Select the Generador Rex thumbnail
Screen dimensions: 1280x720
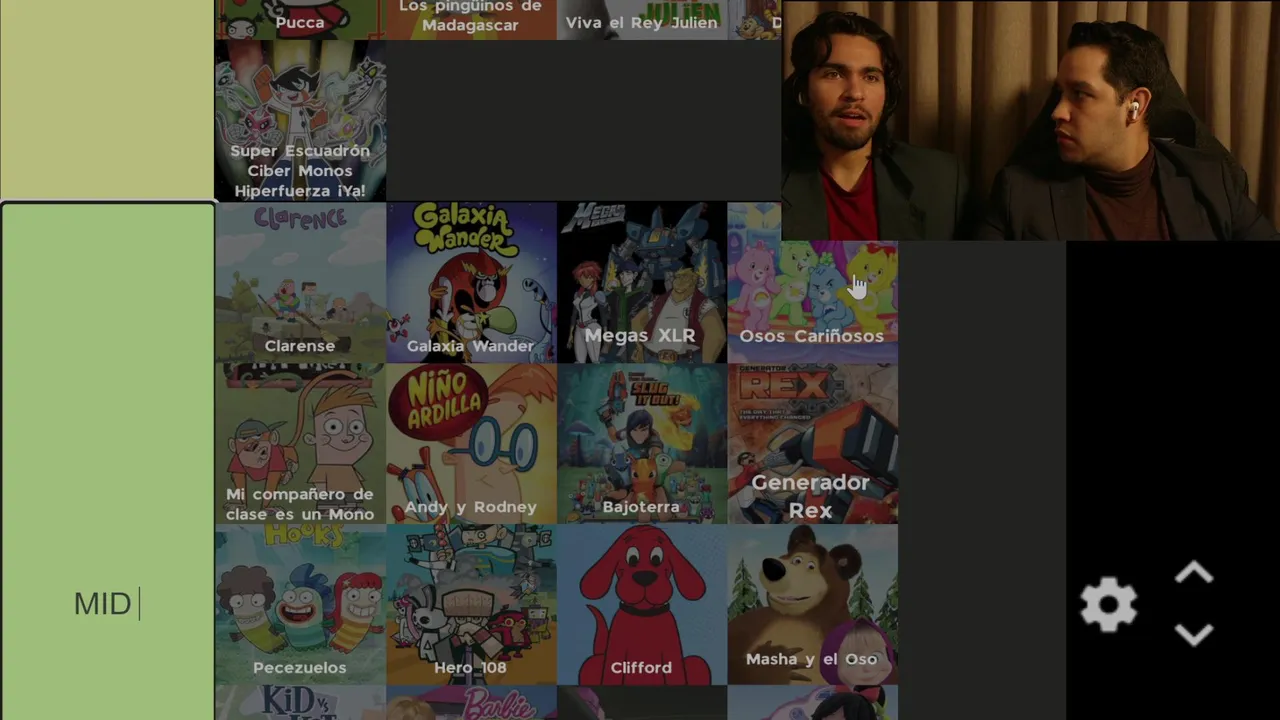[x=812, y=444]
